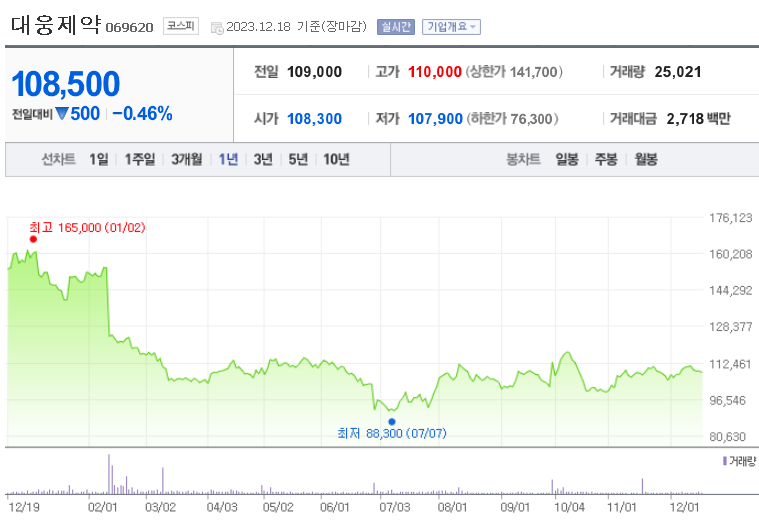
Task: Select the 3년 line chart period
Action: pyautogui.click(x=263, y=159)
